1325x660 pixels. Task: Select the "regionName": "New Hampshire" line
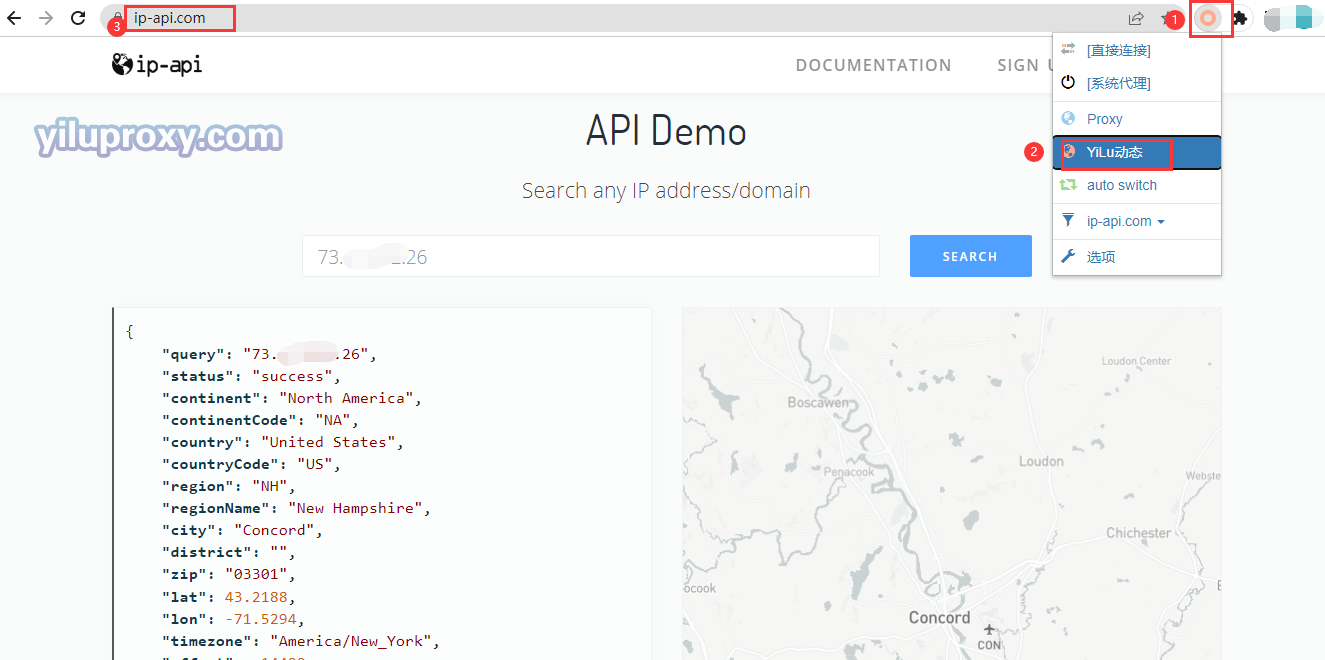pyautogui.click(x=296, y=508)
